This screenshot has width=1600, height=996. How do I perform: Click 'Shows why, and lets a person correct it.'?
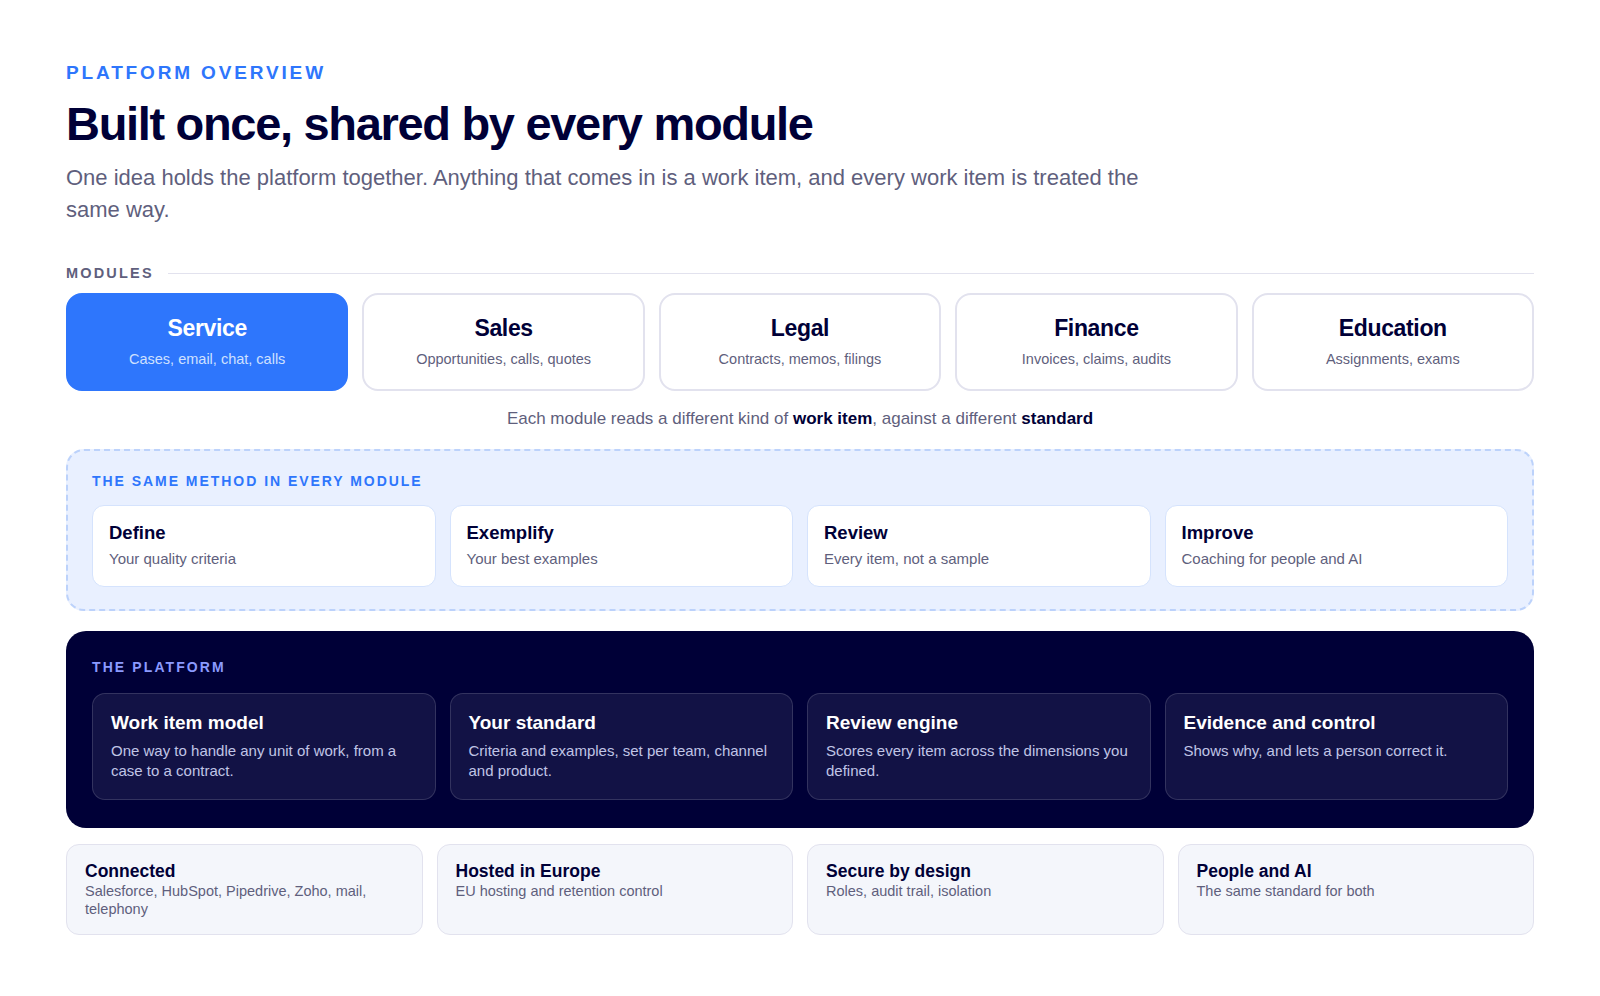(1315, 751)
